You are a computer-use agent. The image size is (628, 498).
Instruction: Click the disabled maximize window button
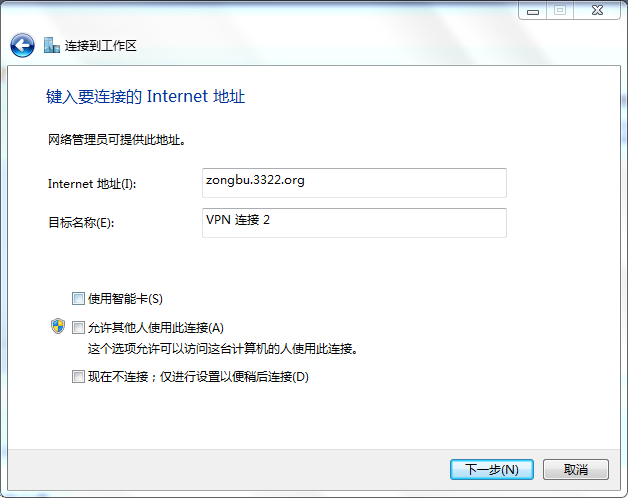(x=560, y=11)
